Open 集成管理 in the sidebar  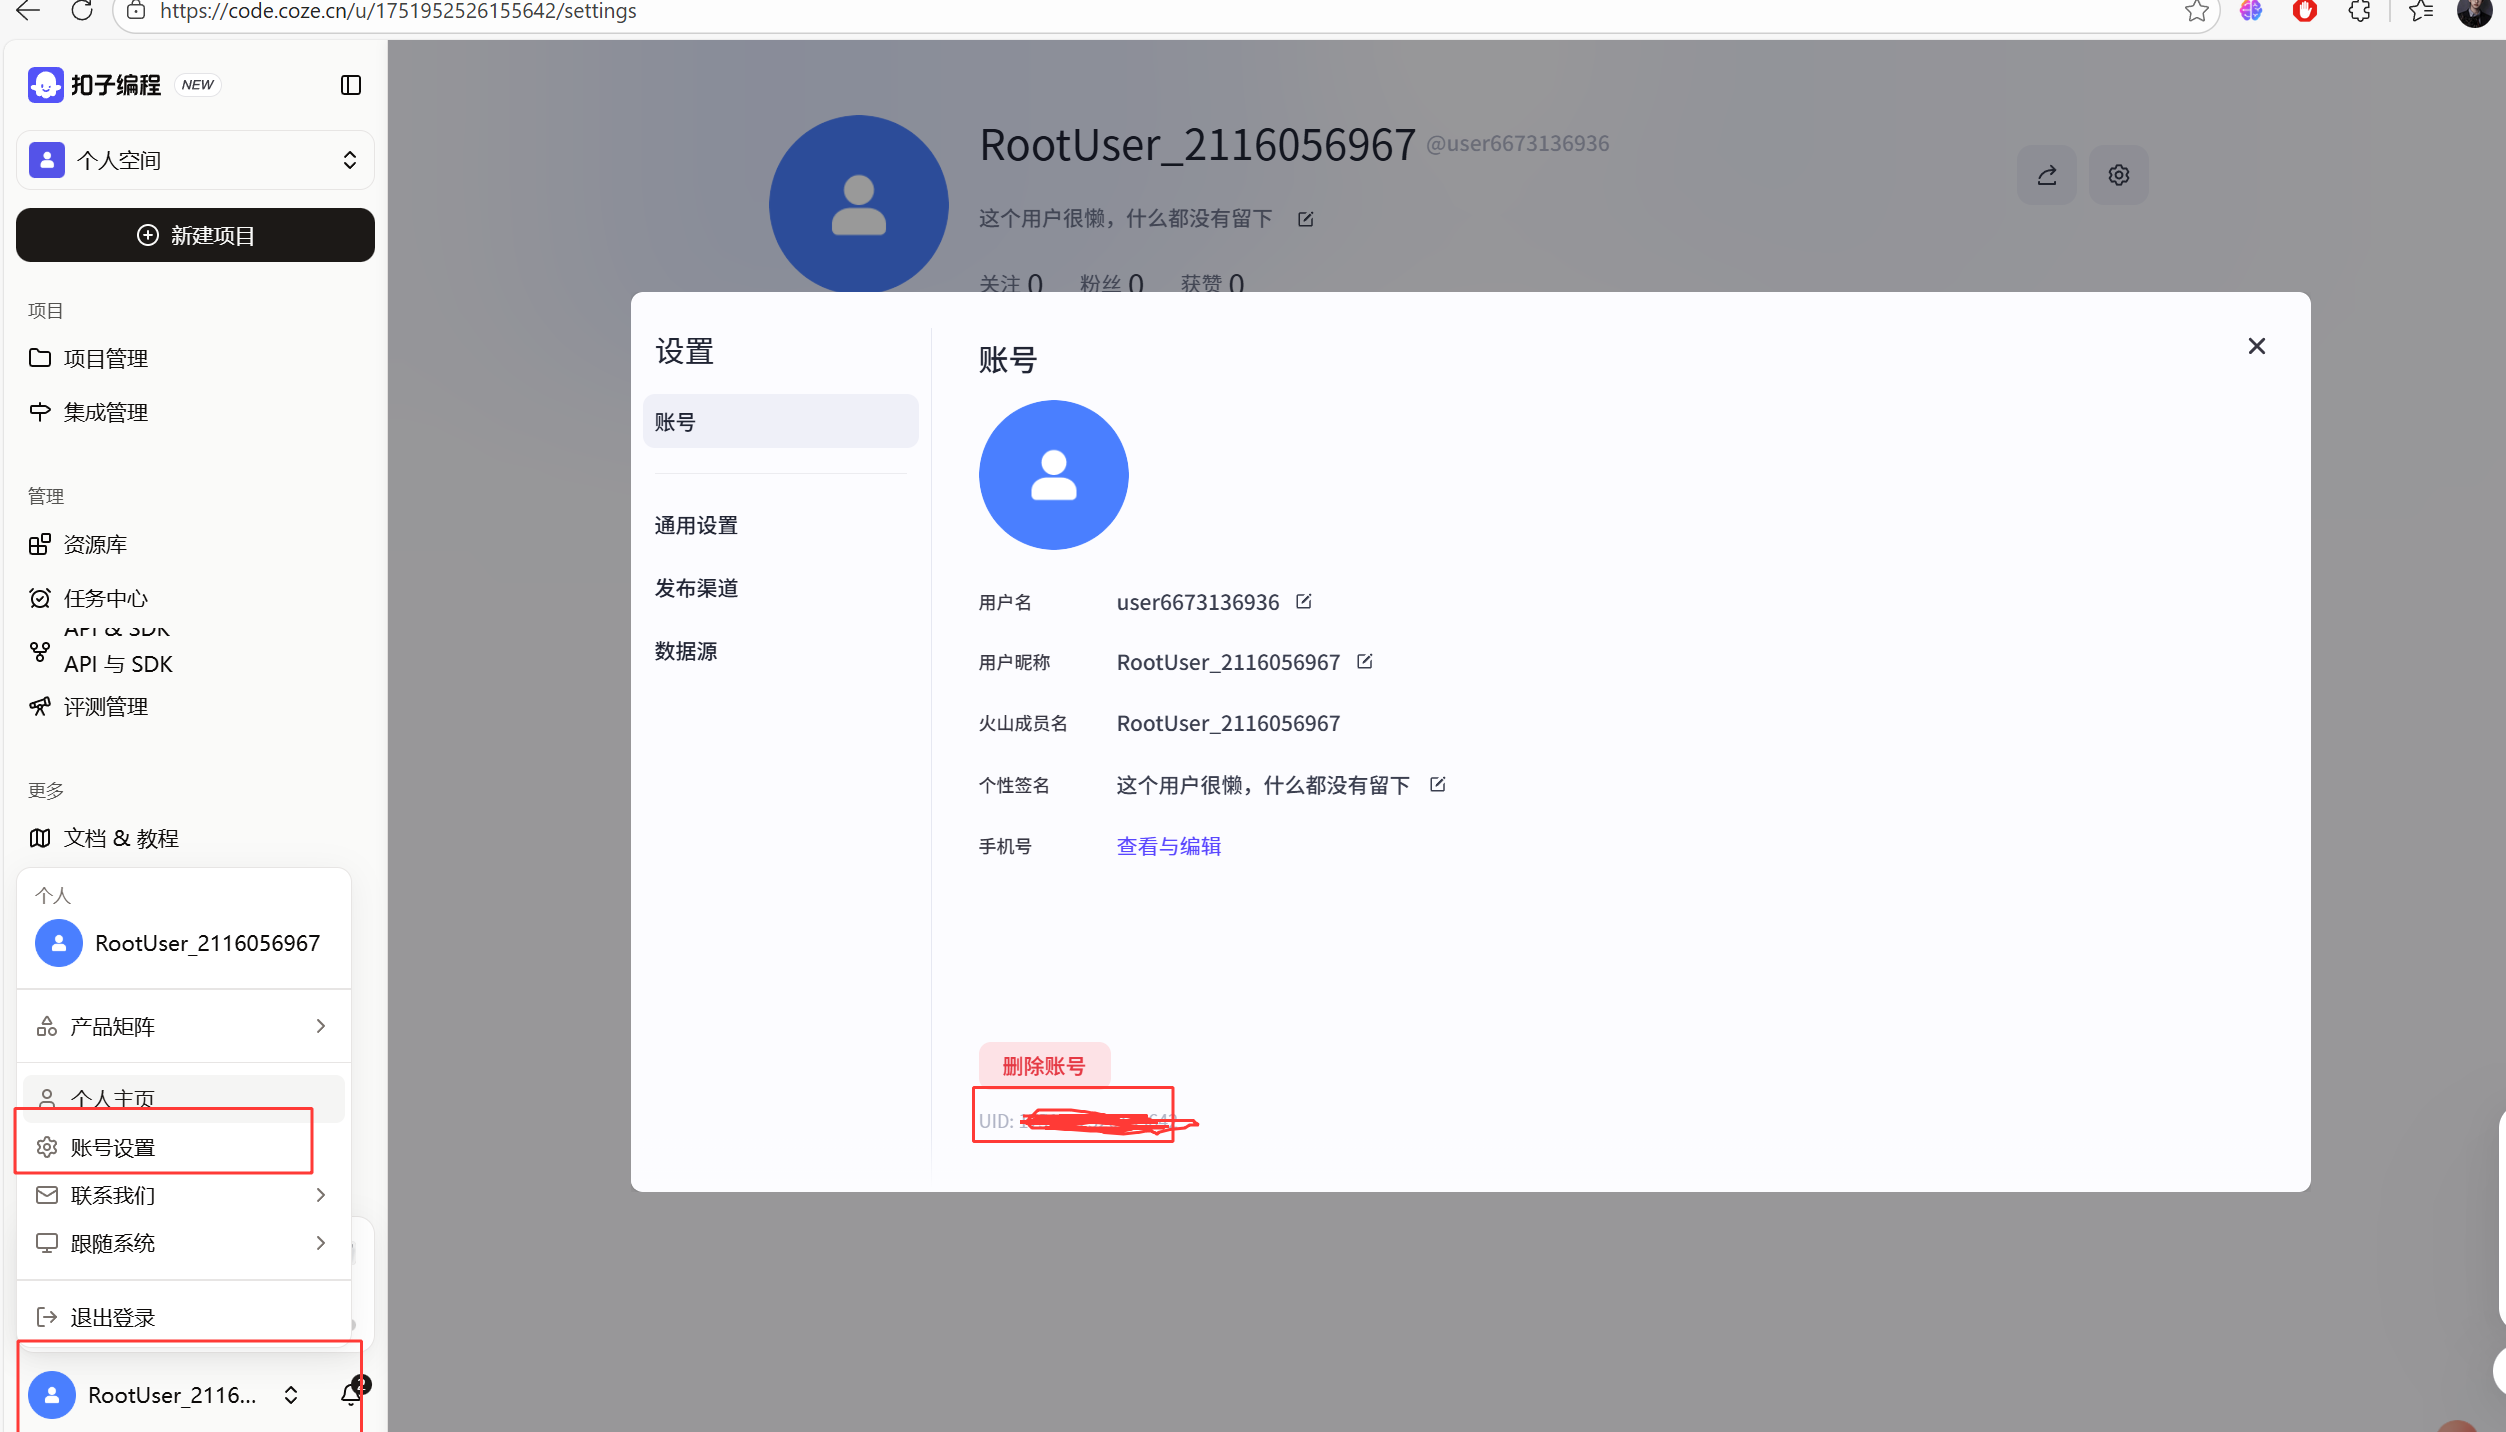click(105, 412)
